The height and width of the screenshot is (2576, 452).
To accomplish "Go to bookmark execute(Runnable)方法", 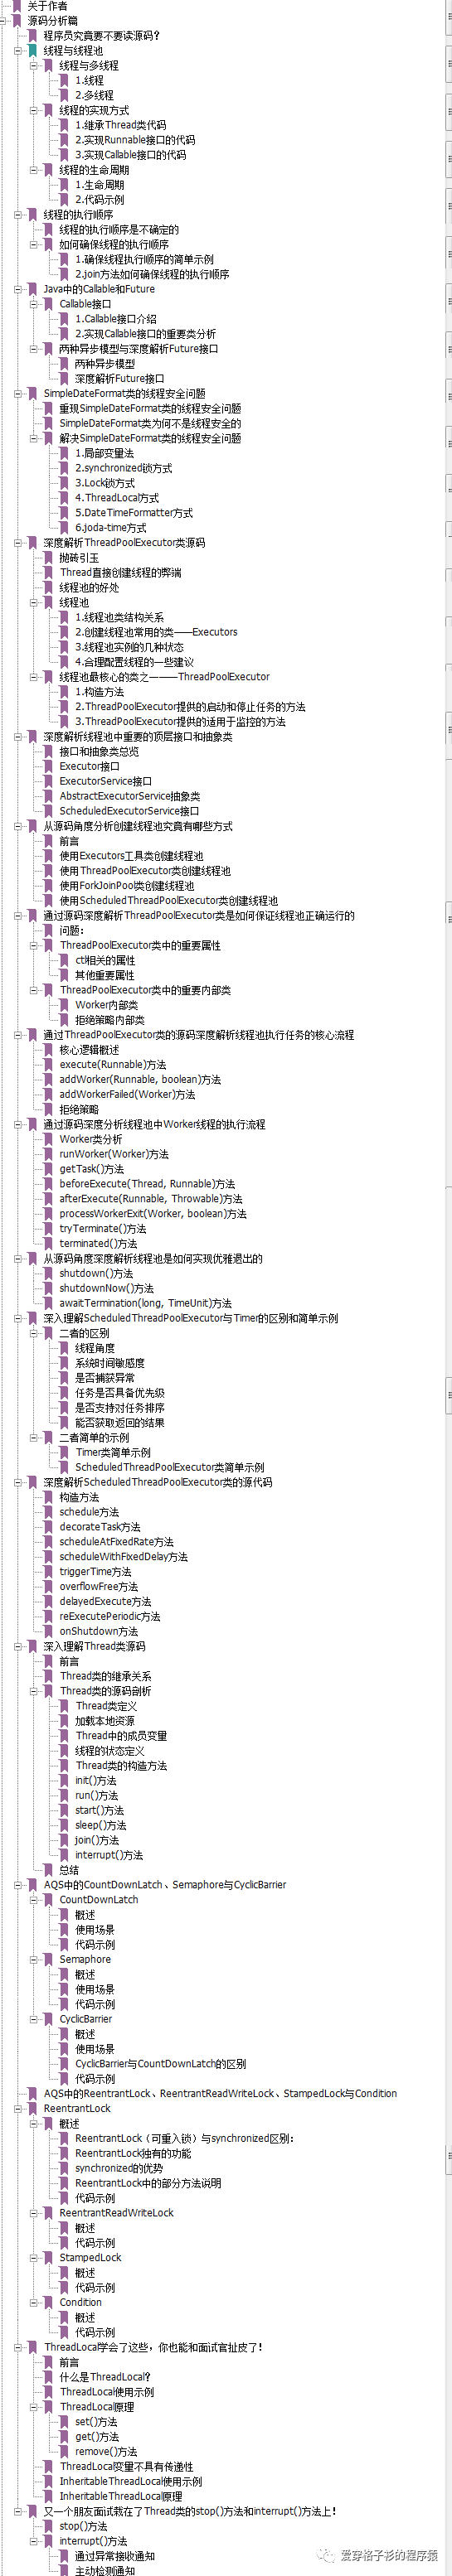I will 112,1064.
